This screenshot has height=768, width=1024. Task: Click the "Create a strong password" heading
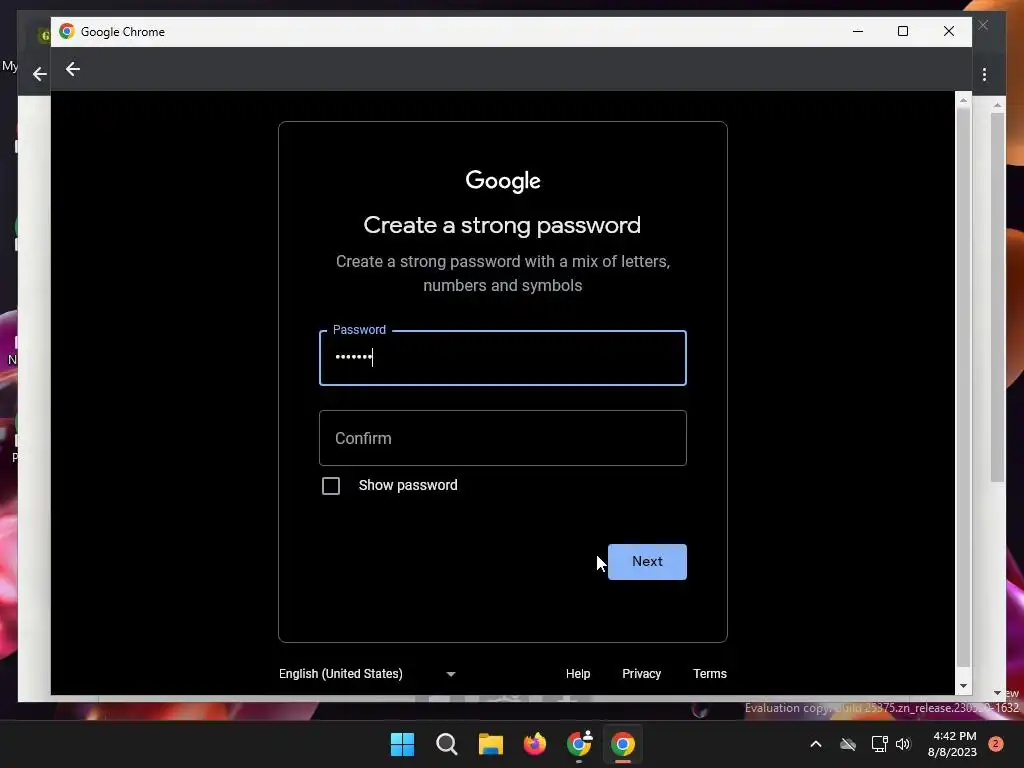502,225
